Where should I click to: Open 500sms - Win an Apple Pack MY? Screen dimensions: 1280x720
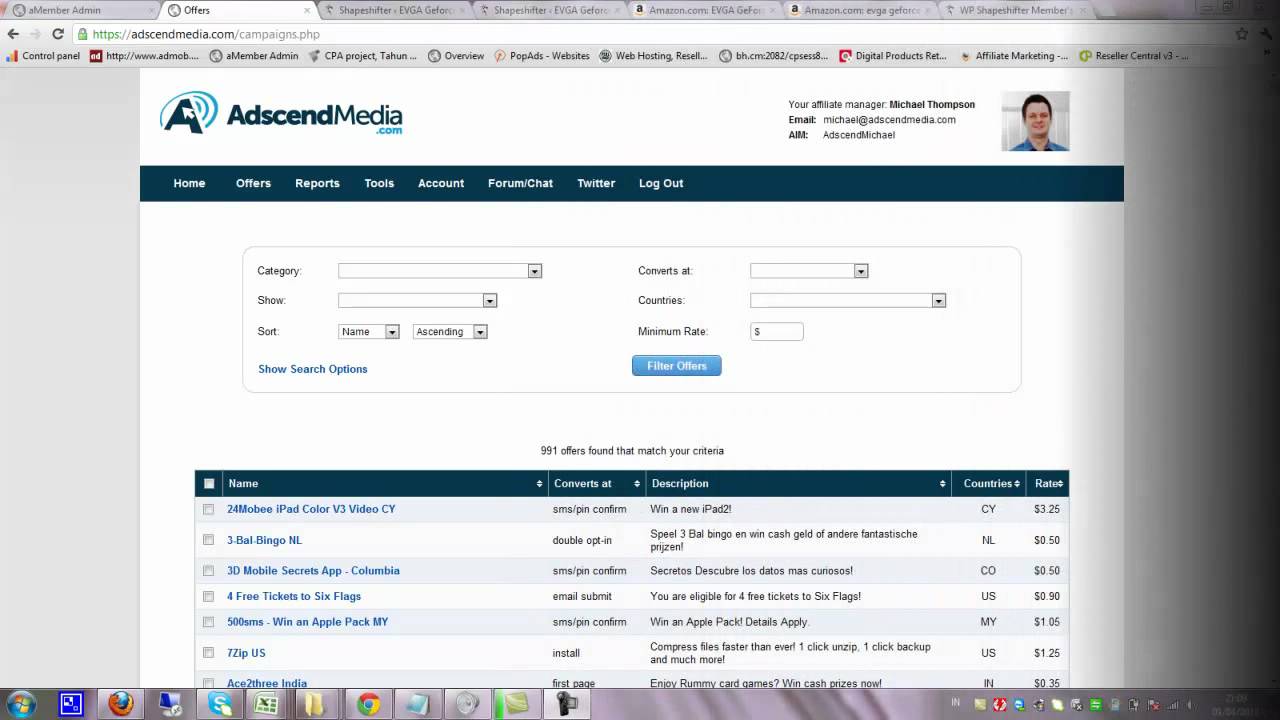(307, 622)
